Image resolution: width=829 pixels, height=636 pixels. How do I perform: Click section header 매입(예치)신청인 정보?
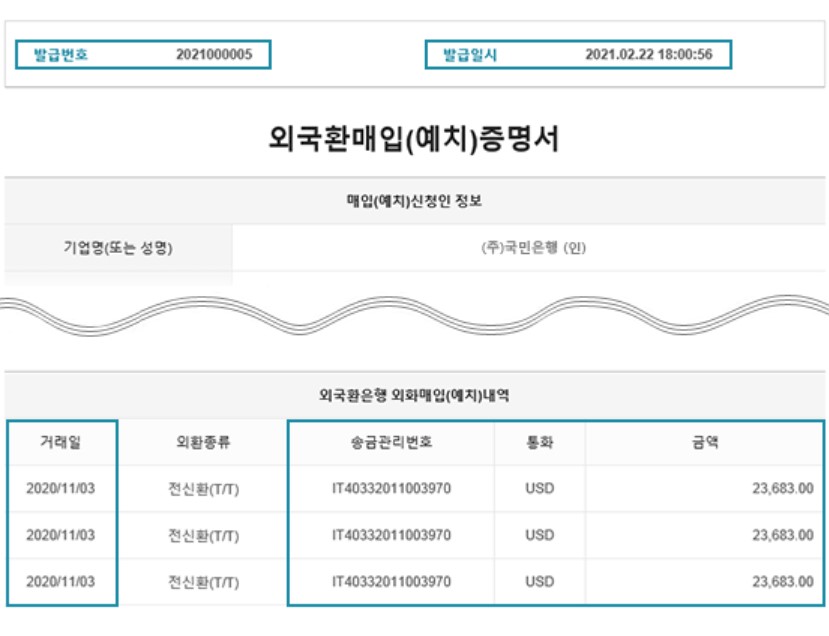414,201
